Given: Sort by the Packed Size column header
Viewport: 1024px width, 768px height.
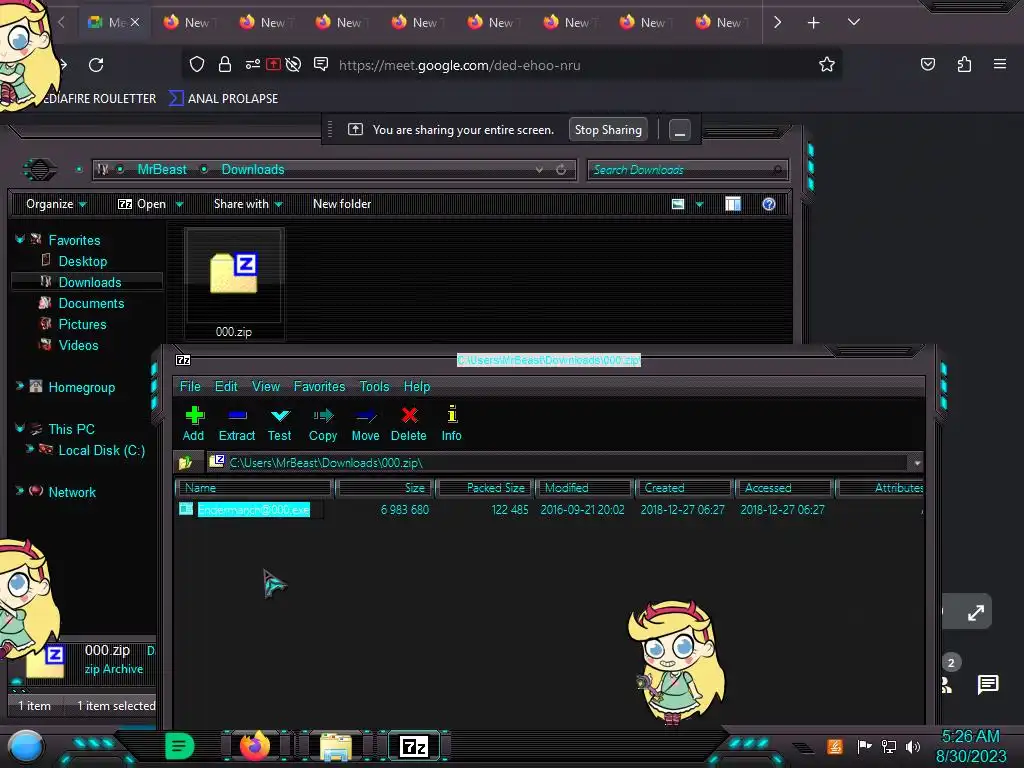Looking at the screenshot, I should [485, 488].
